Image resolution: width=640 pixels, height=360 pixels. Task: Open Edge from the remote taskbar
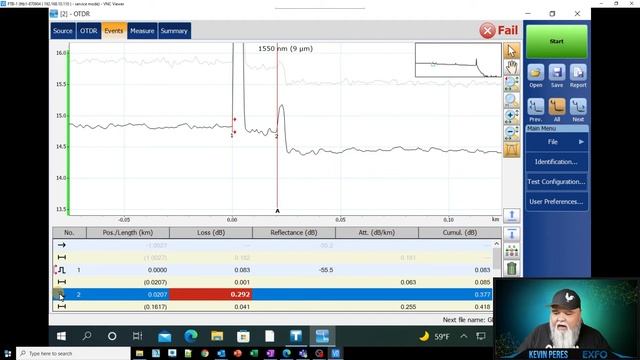click(x=191, y=336)
